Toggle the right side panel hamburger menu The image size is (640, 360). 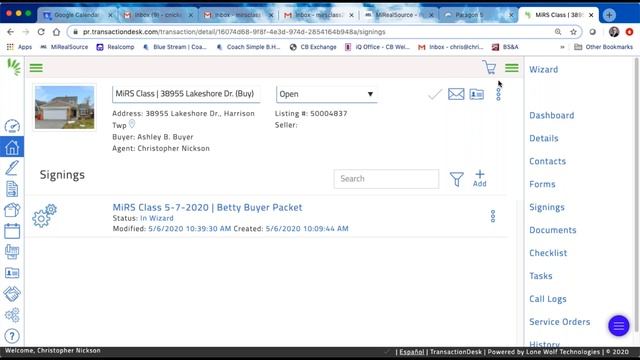(x=511, y=68)
